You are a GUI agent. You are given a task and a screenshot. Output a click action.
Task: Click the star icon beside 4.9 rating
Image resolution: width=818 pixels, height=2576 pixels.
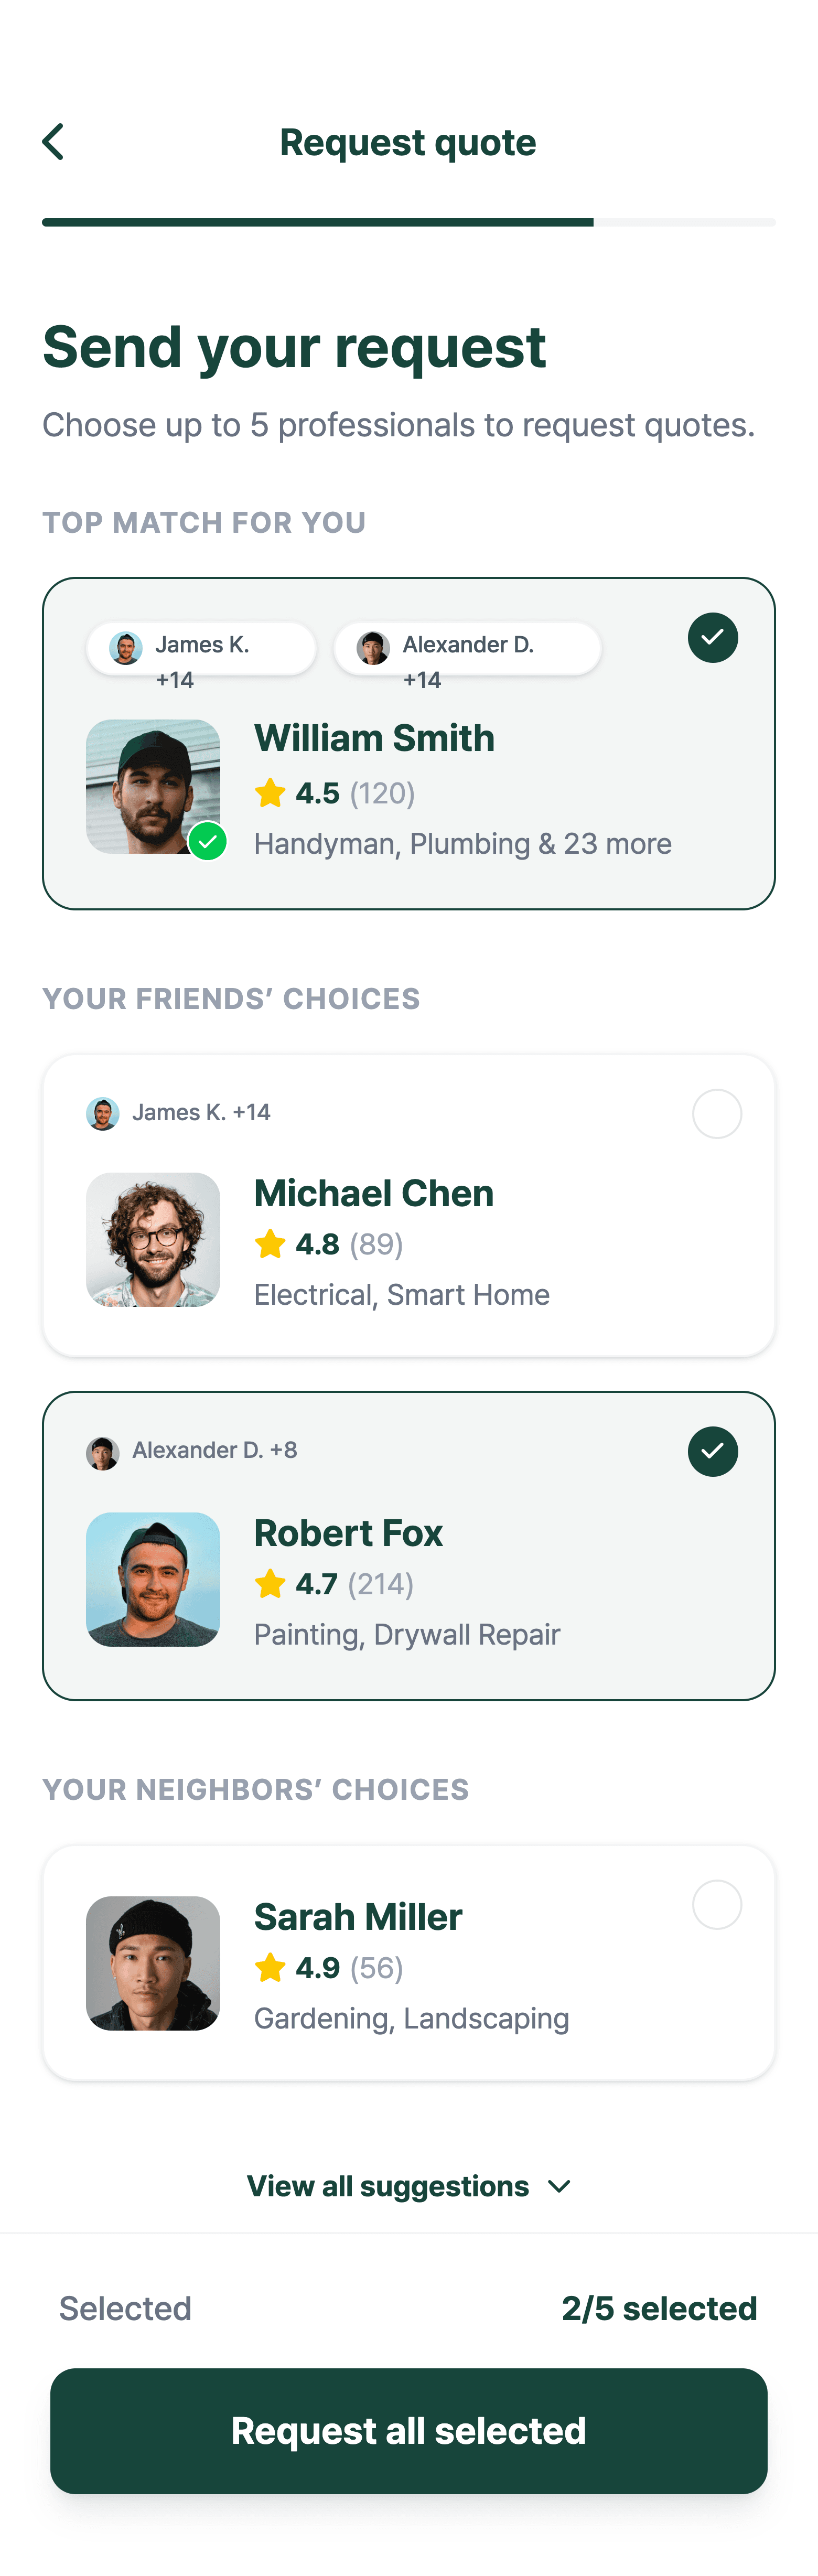tap(270, 1968)
